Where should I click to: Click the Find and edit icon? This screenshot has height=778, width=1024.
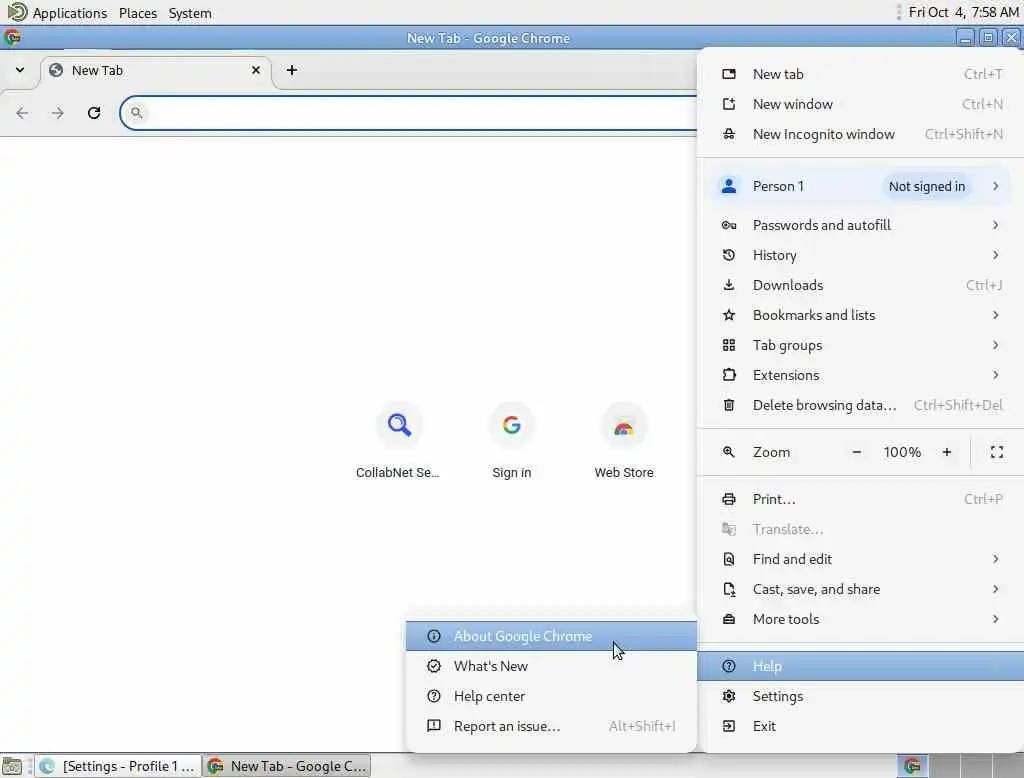click(729, 559)
